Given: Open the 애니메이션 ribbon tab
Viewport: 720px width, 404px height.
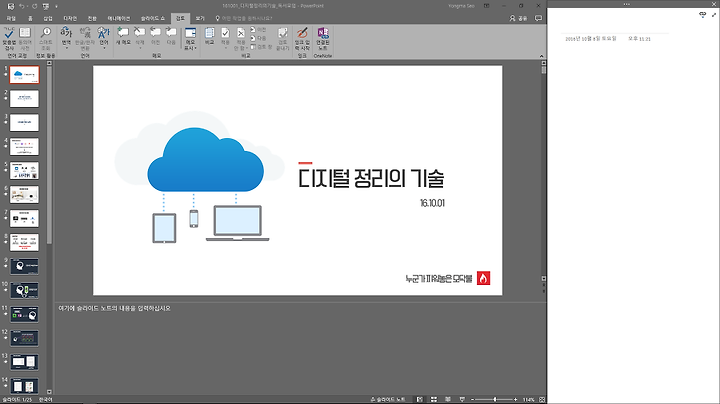Looking at the screenshot, I should click(x=119, y=18).
